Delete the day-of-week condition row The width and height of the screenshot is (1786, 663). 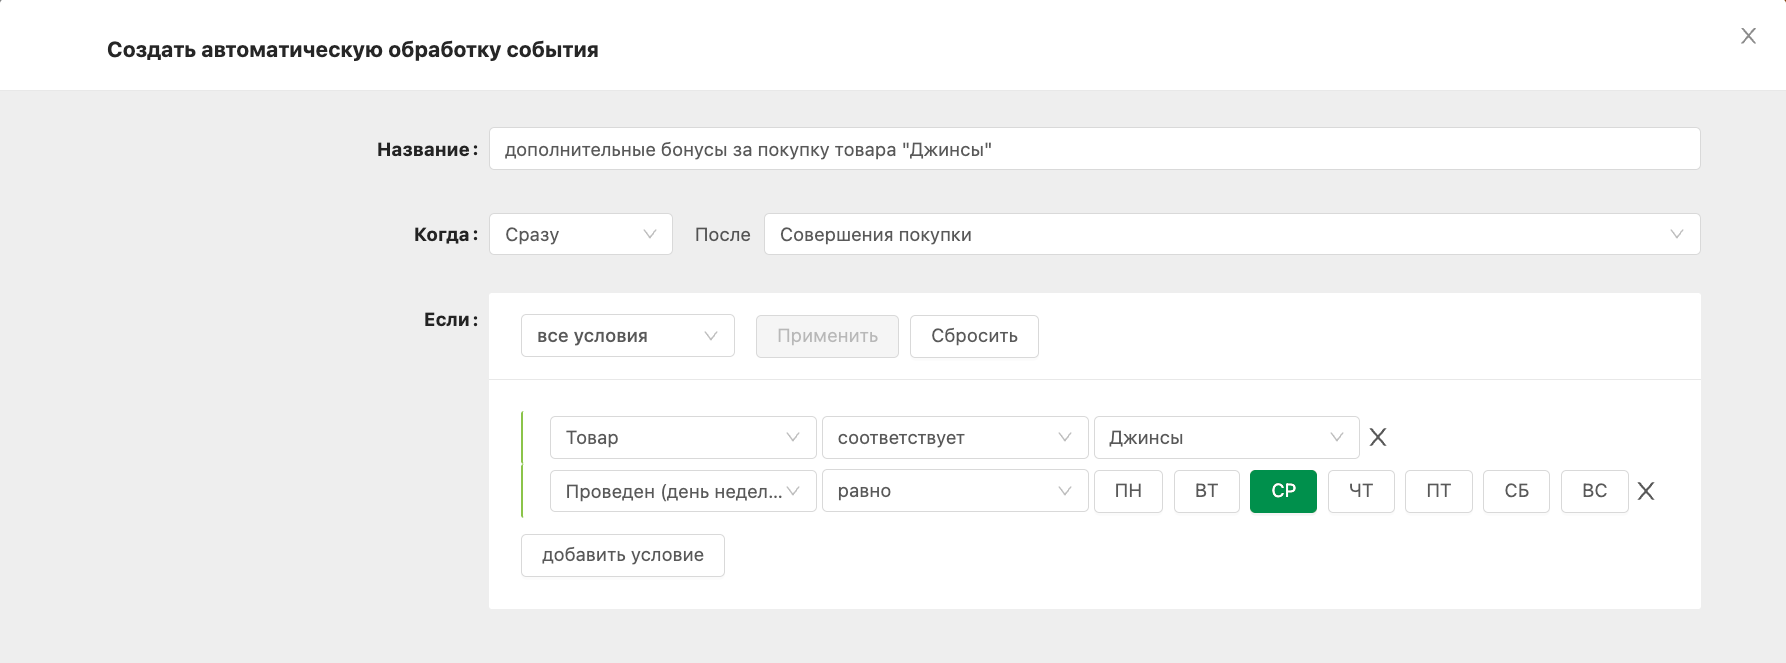(x=1646, y=491)
